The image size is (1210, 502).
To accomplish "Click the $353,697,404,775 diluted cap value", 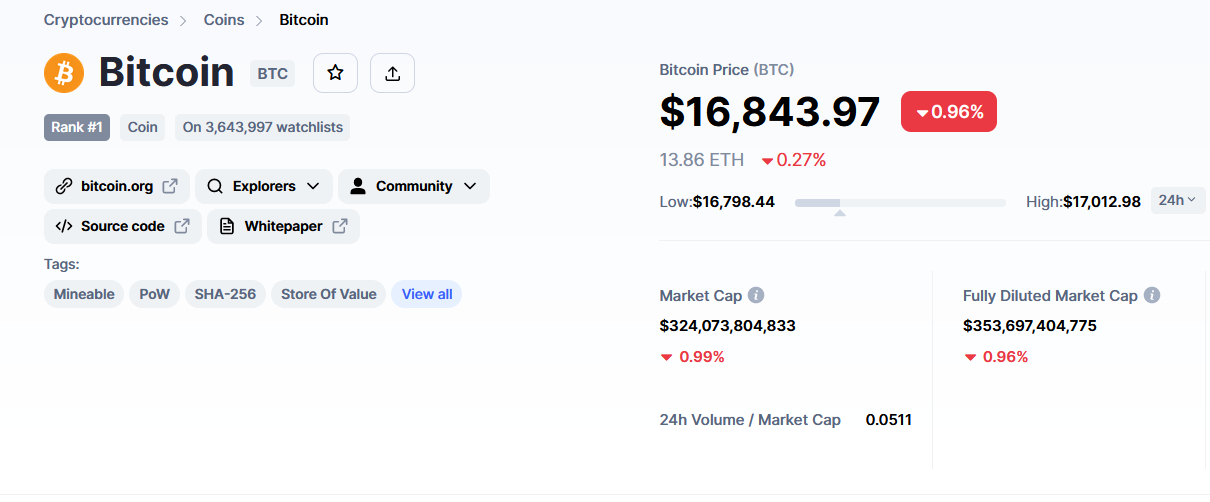I will [x=1030, y=326].
